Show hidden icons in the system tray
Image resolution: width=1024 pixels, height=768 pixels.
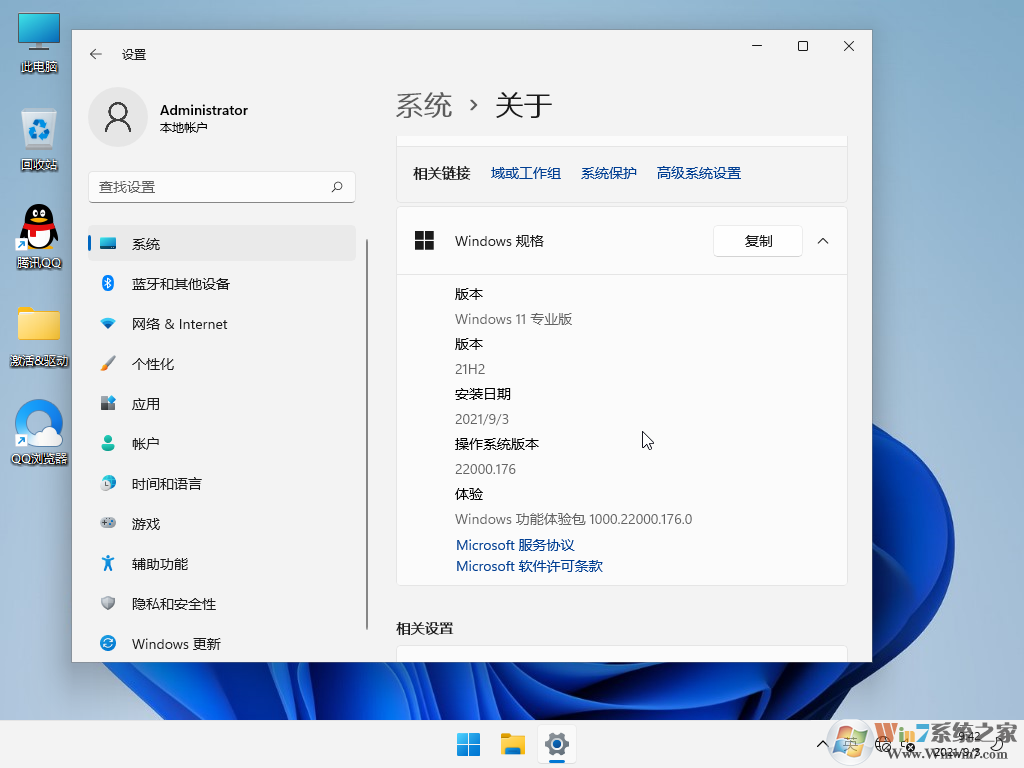point(822,744)
